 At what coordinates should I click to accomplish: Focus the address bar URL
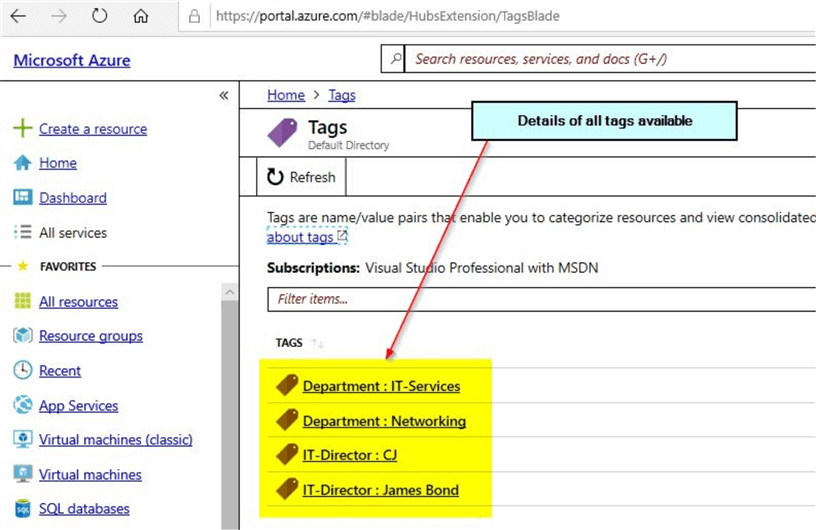(388, 16)
